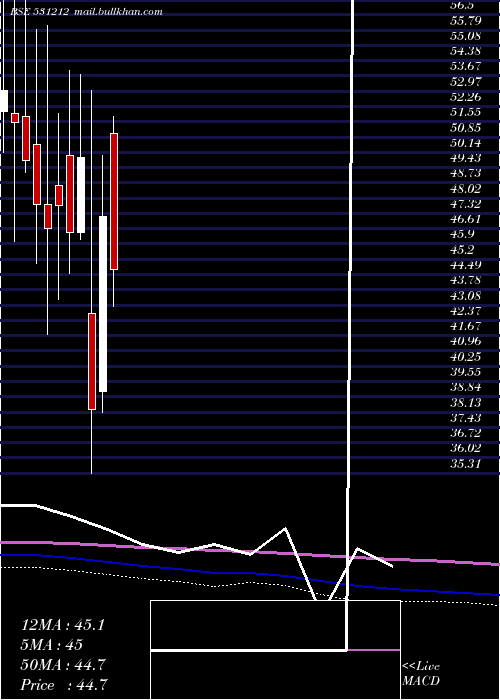Click the 35.31 price axis label
The image size is (500, 700).
click(x=466, y=464)
